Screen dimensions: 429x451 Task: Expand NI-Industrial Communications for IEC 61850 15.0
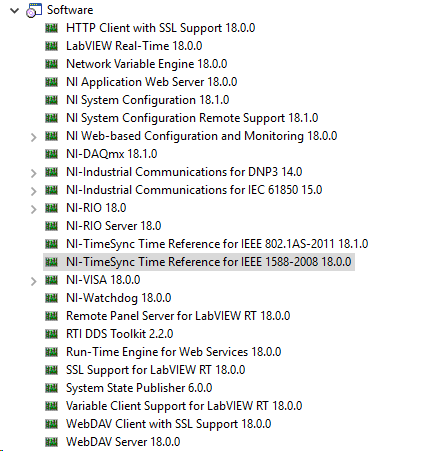(x=33, y=191)
